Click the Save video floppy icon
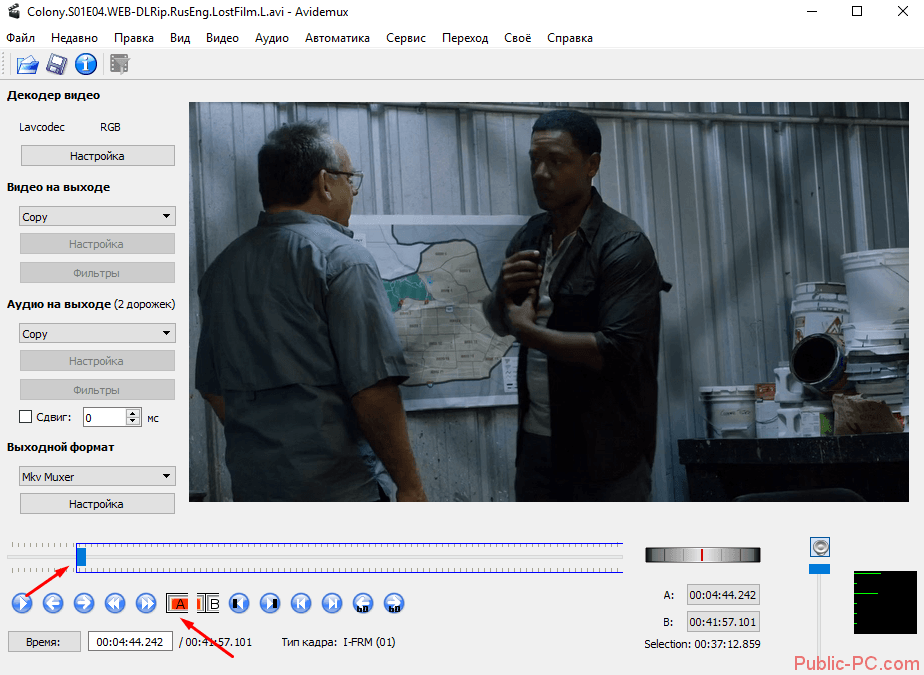 57,65
